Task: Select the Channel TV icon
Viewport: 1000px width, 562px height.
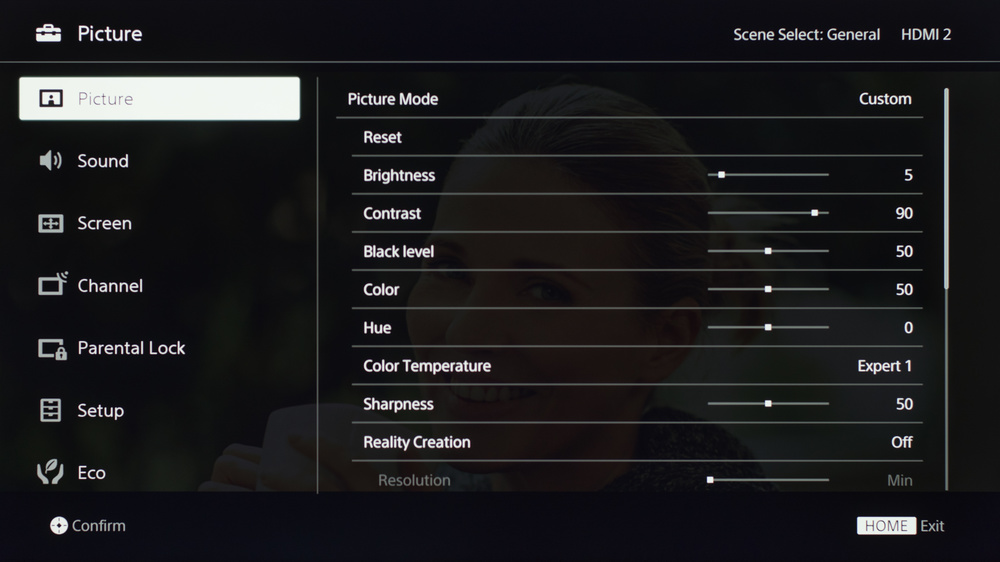Action: point(52,284)
